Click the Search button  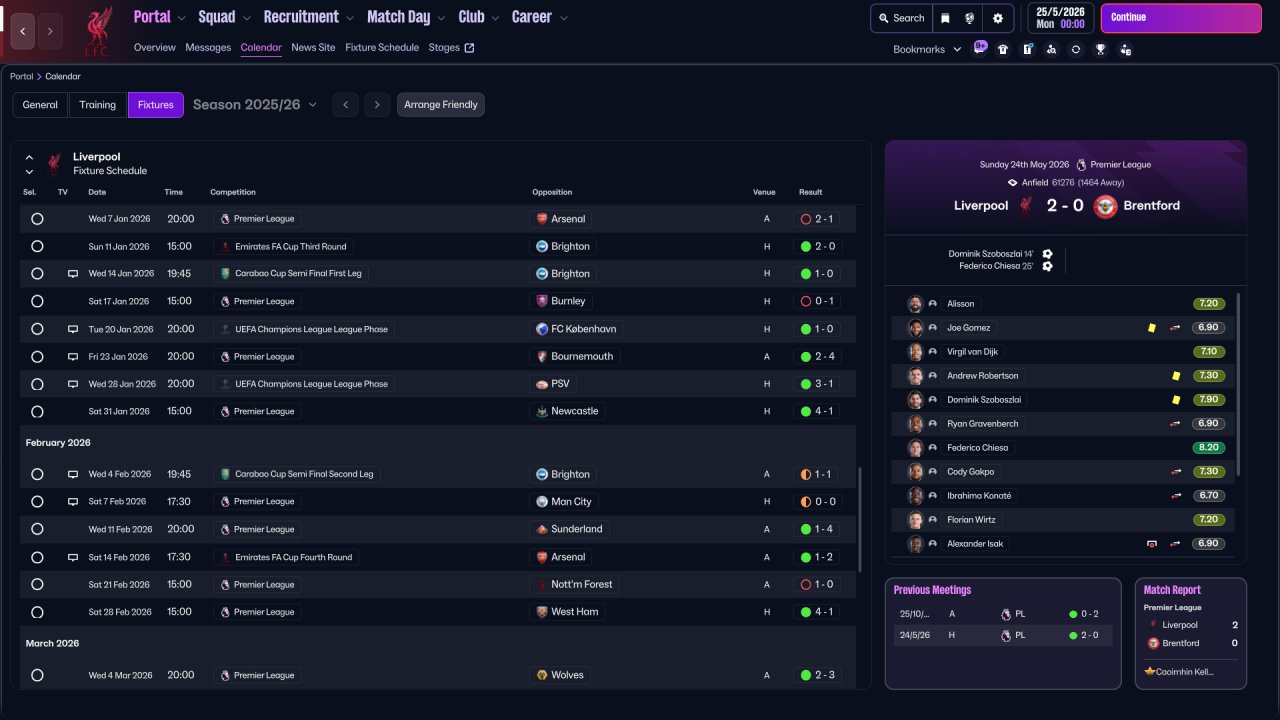901,18
